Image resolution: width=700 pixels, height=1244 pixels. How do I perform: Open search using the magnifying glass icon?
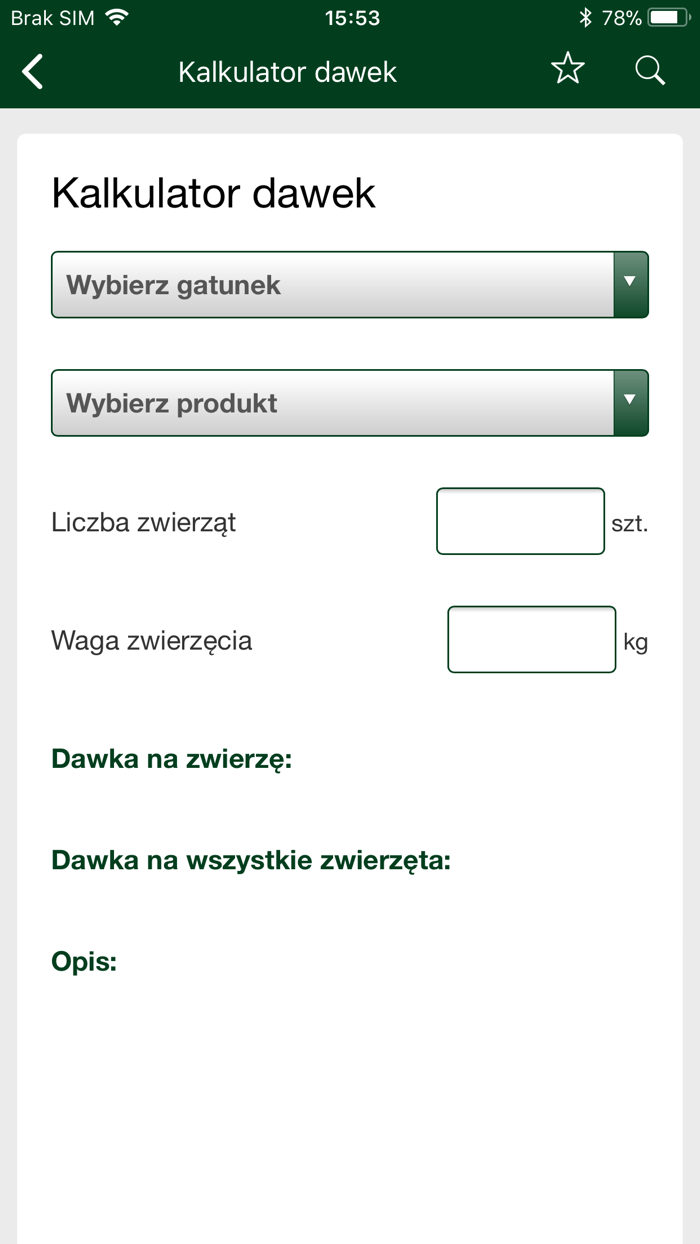click(x=649, y=70)
